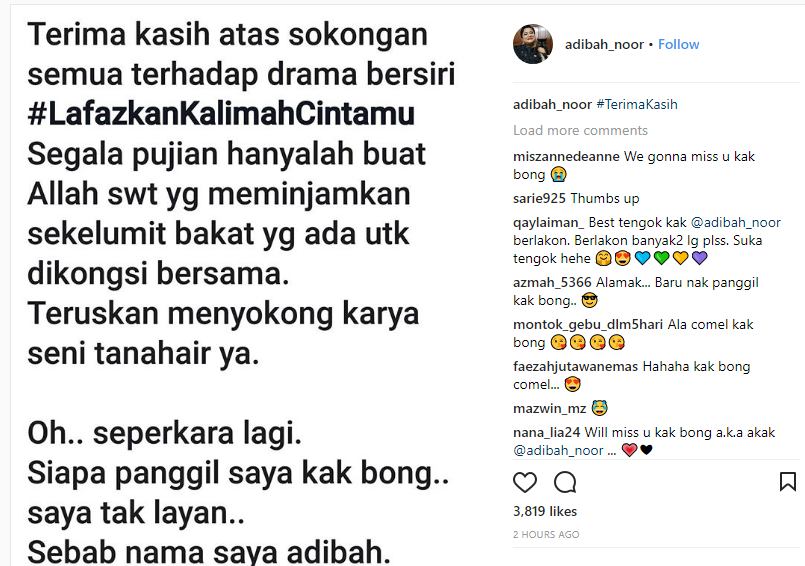Open the #TerimaKasih hashtag

tap(637, 105)
